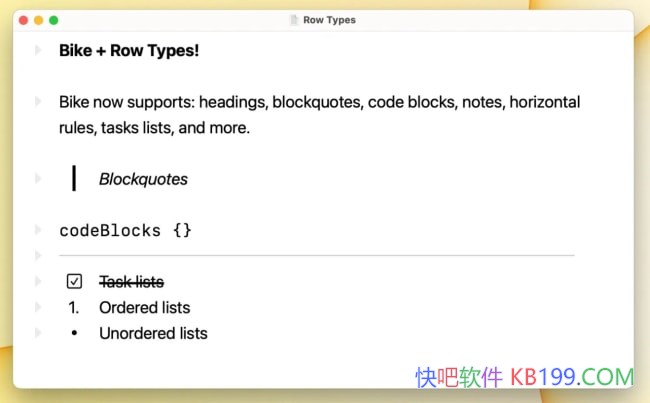Image resolution: width=650 pixels, height=403 pixels.
Task: Toggle disclosure triangle beside Bike now supports paragraph
Action: pos(38,102)
